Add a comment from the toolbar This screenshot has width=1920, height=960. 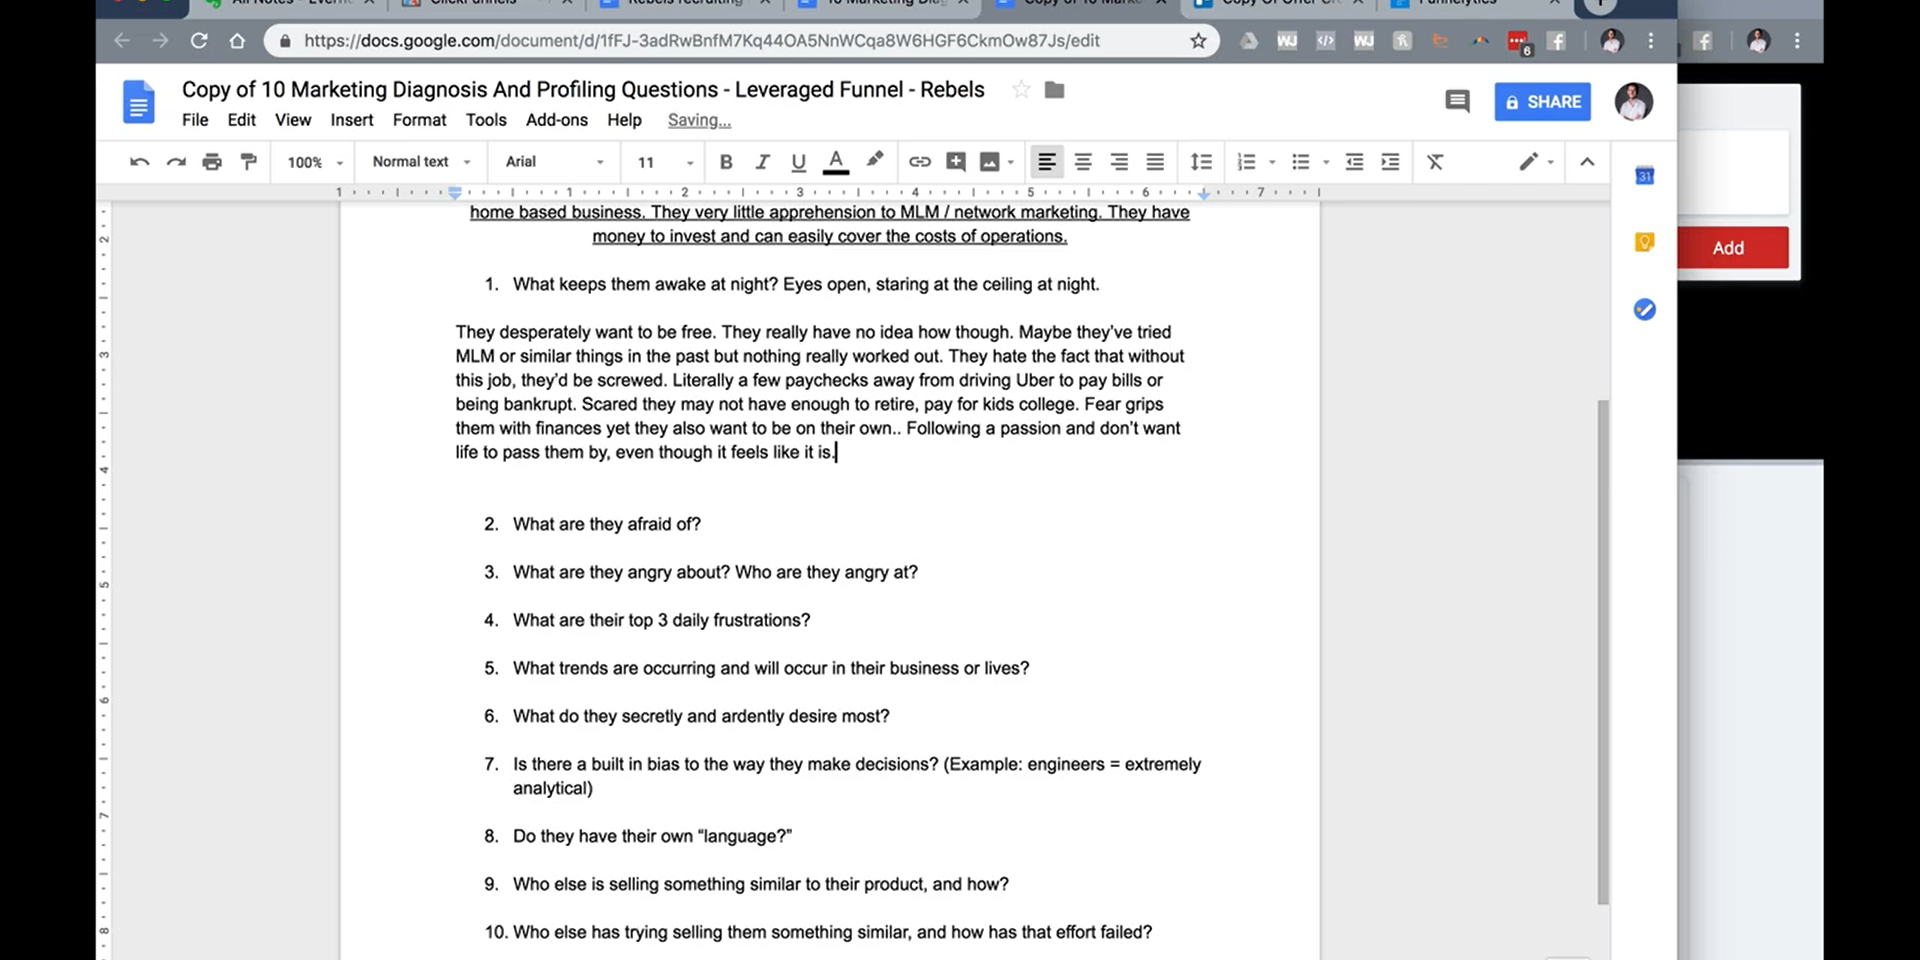tap(956, 162)
